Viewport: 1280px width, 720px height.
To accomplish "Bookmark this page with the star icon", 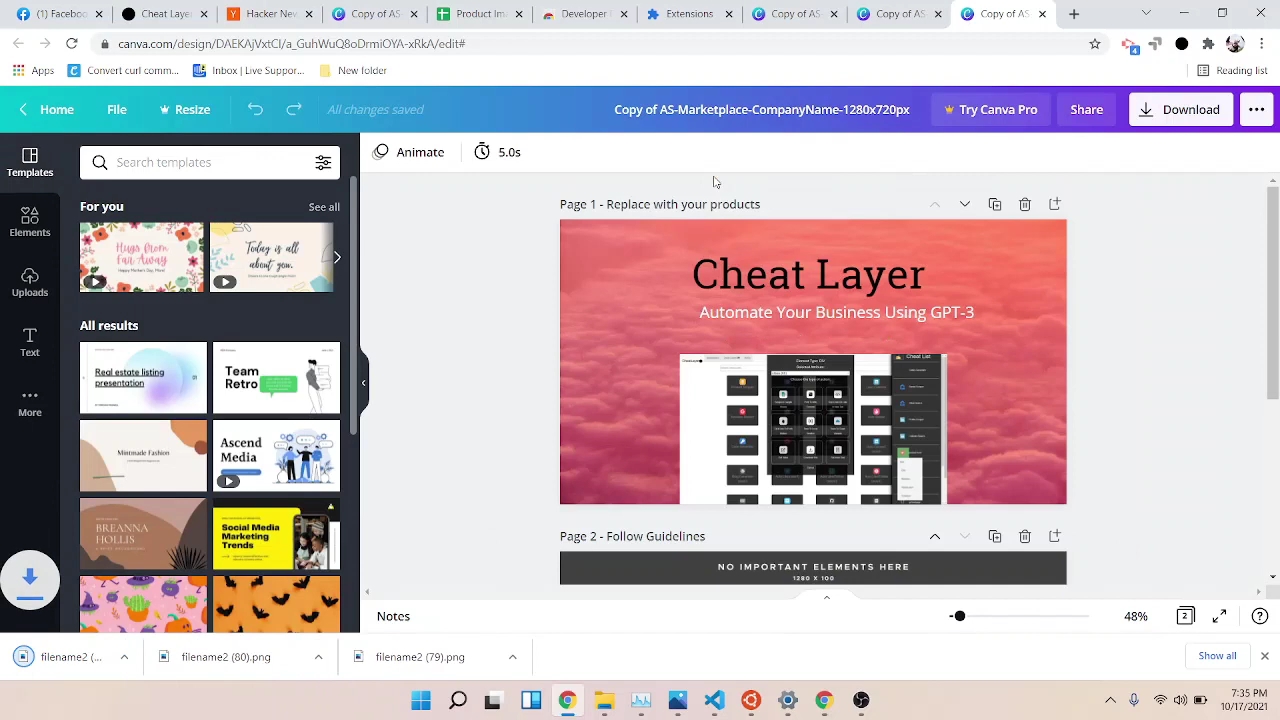I will (1095, 44).
